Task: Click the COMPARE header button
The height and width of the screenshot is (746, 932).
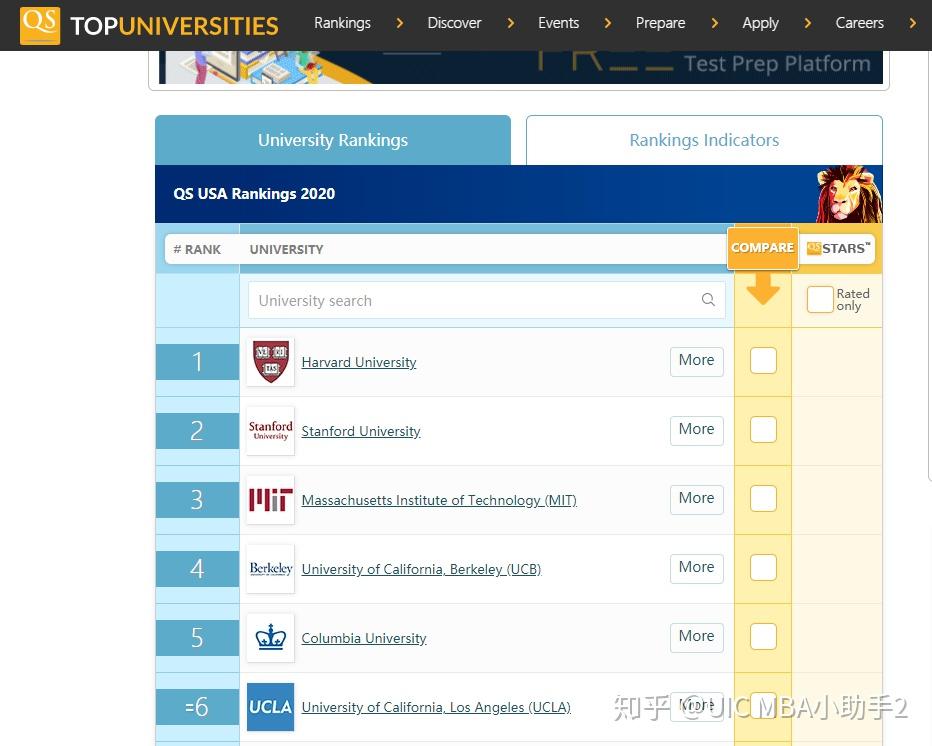Action: [x=763, y=248]
